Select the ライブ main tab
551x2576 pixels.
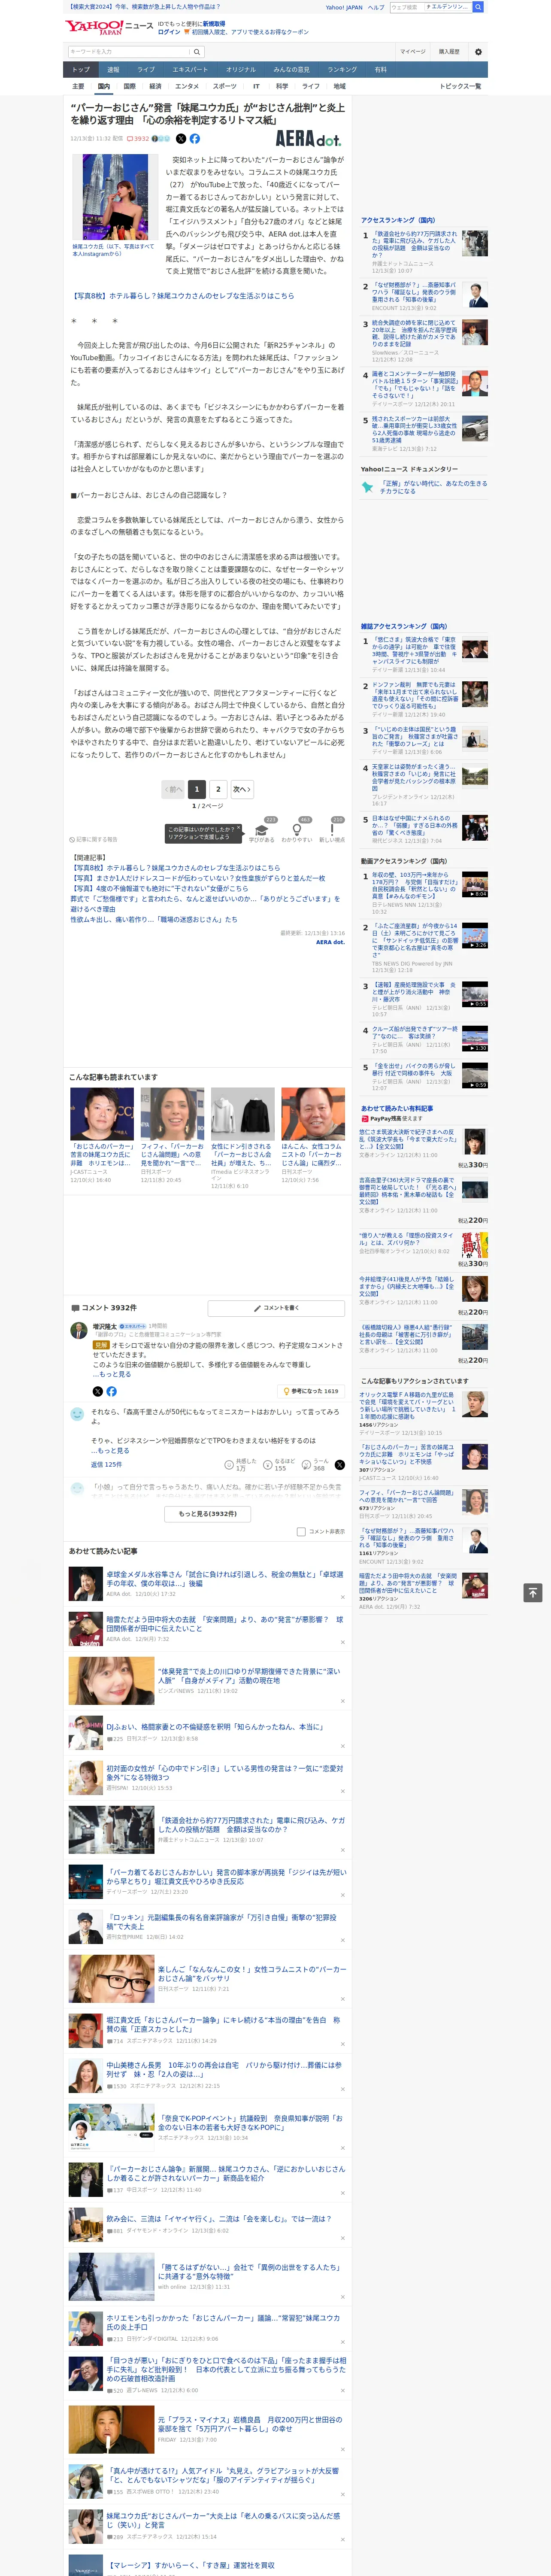point(146,69)
